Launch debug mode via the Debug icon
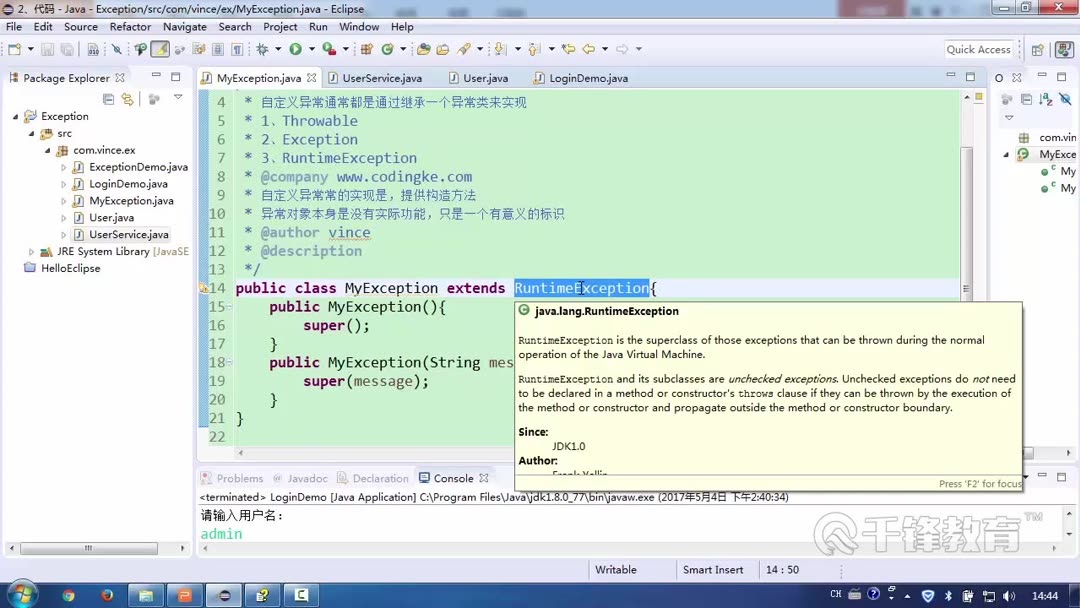This screenshot has width=1080, height=608. coord(261,48)
